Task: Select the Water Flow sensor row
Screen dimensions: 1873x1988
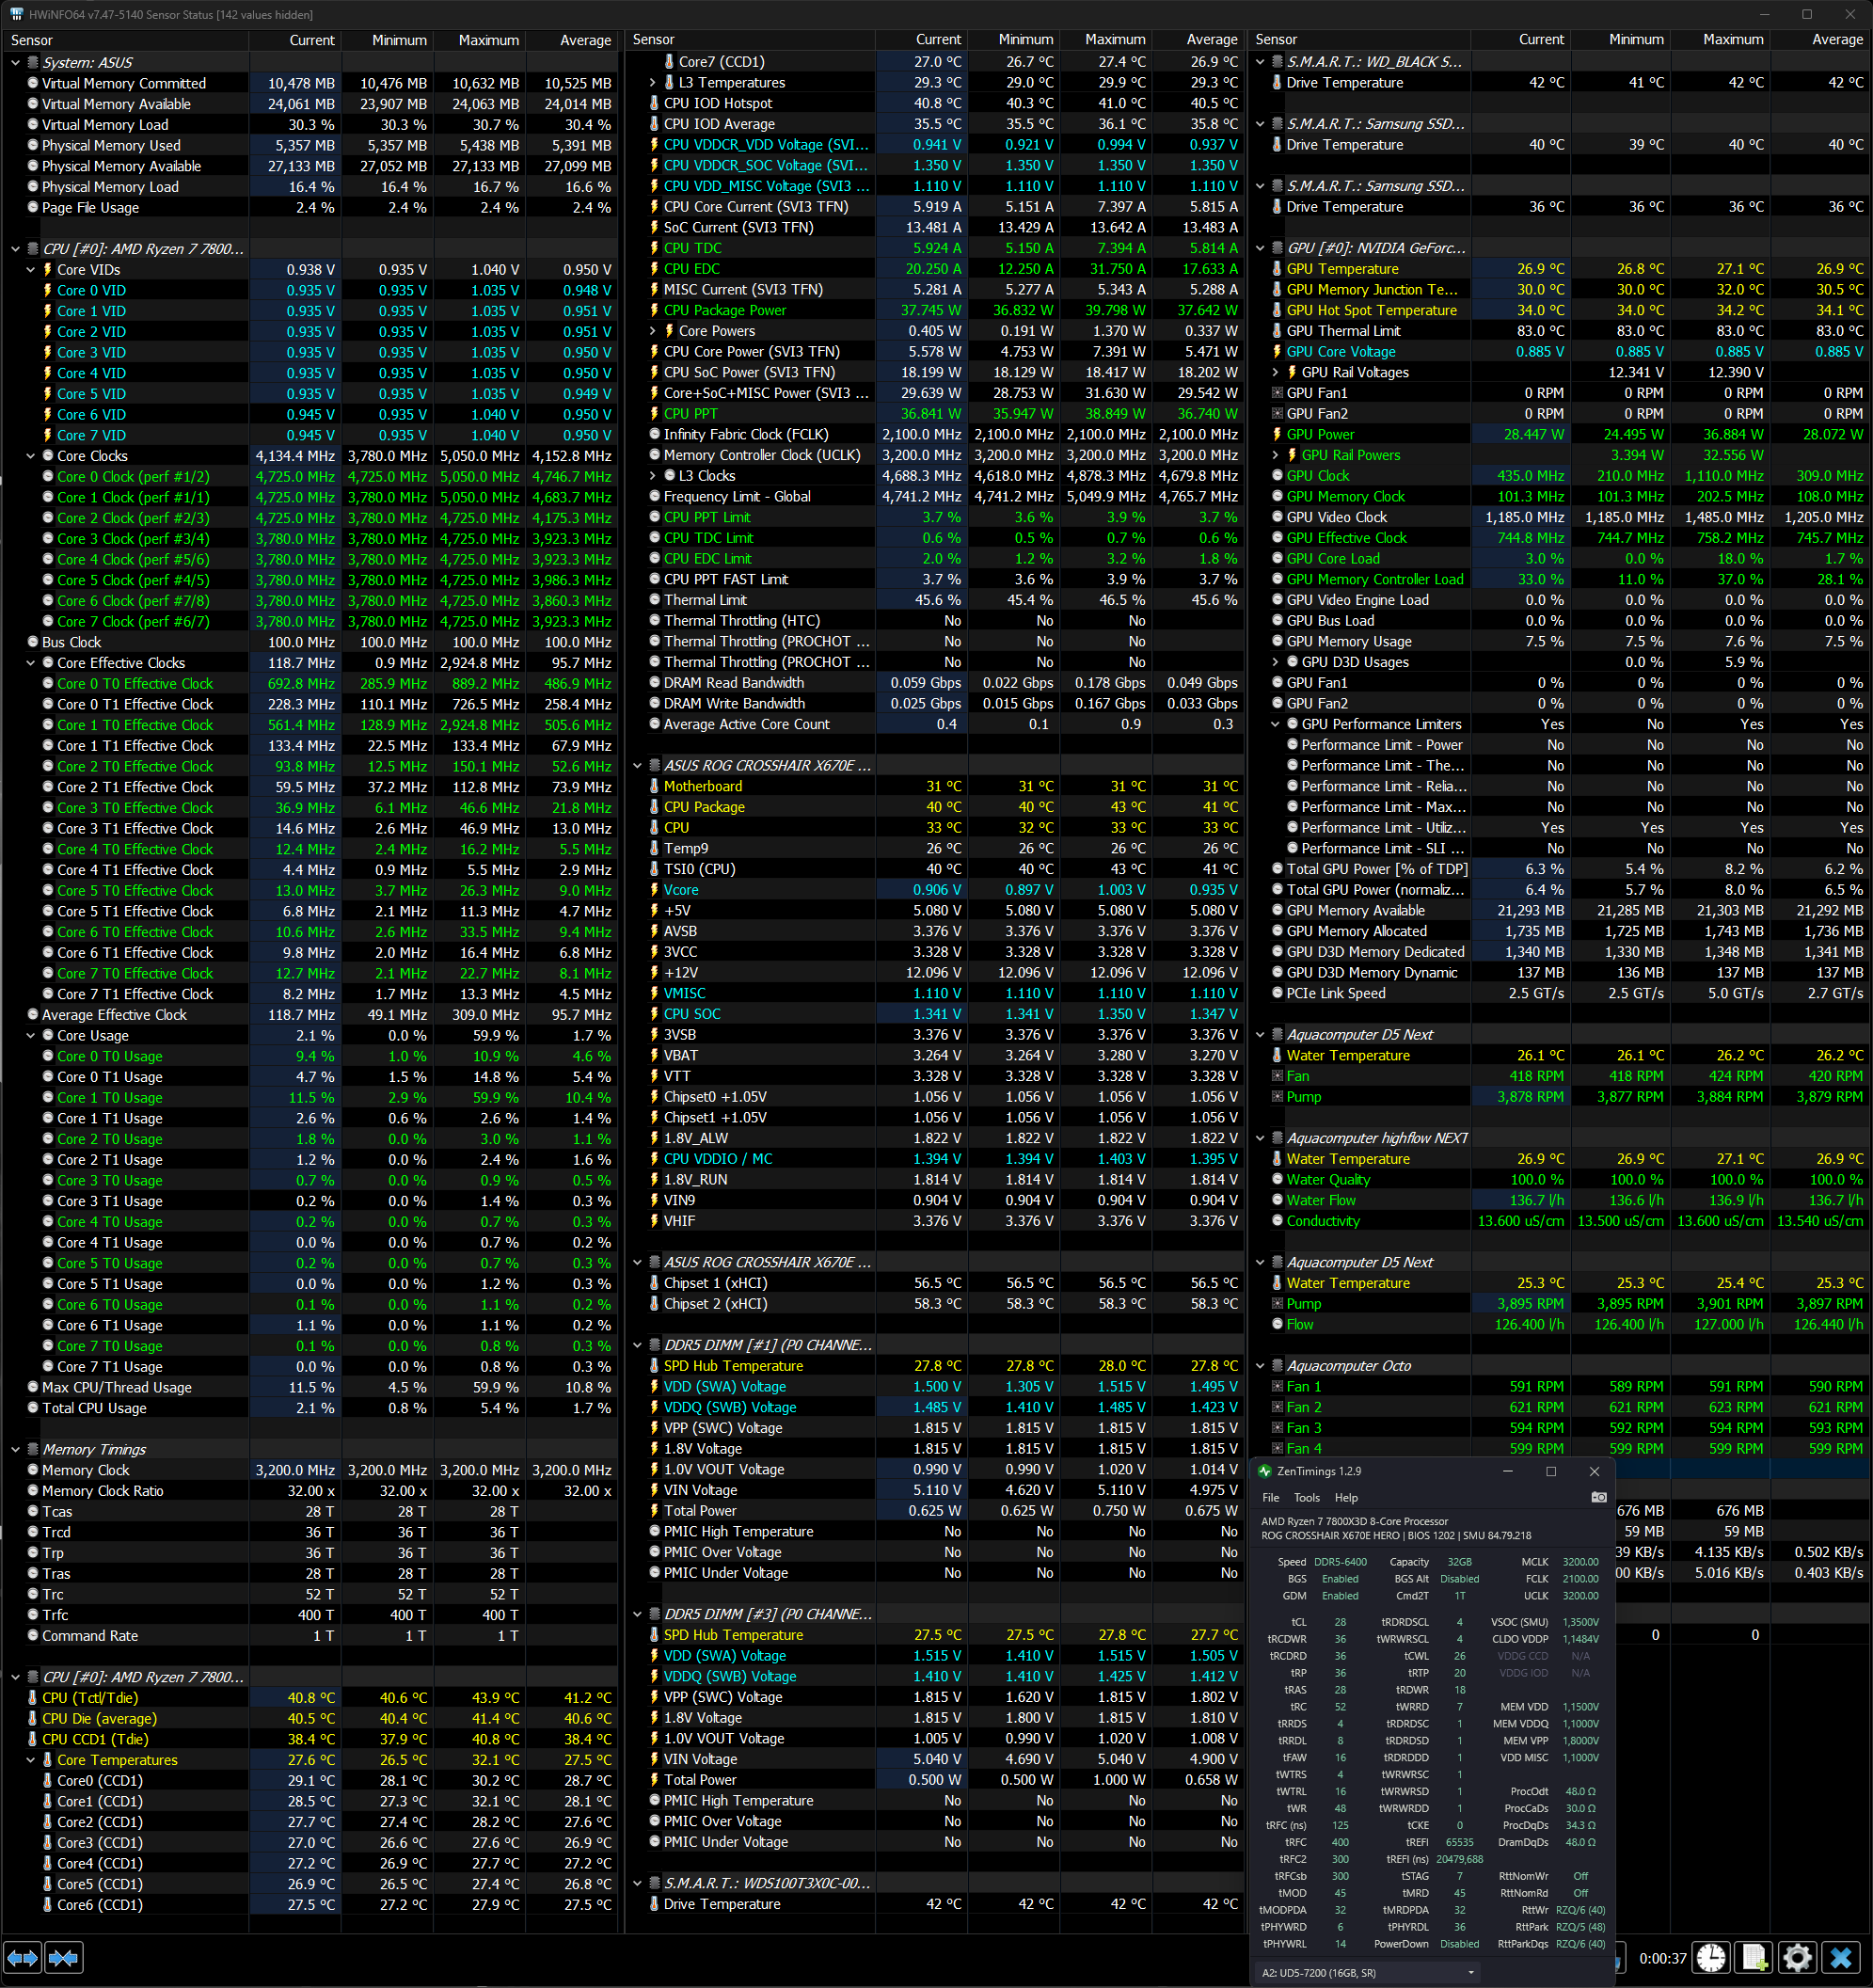Action: [1321, 1200]
